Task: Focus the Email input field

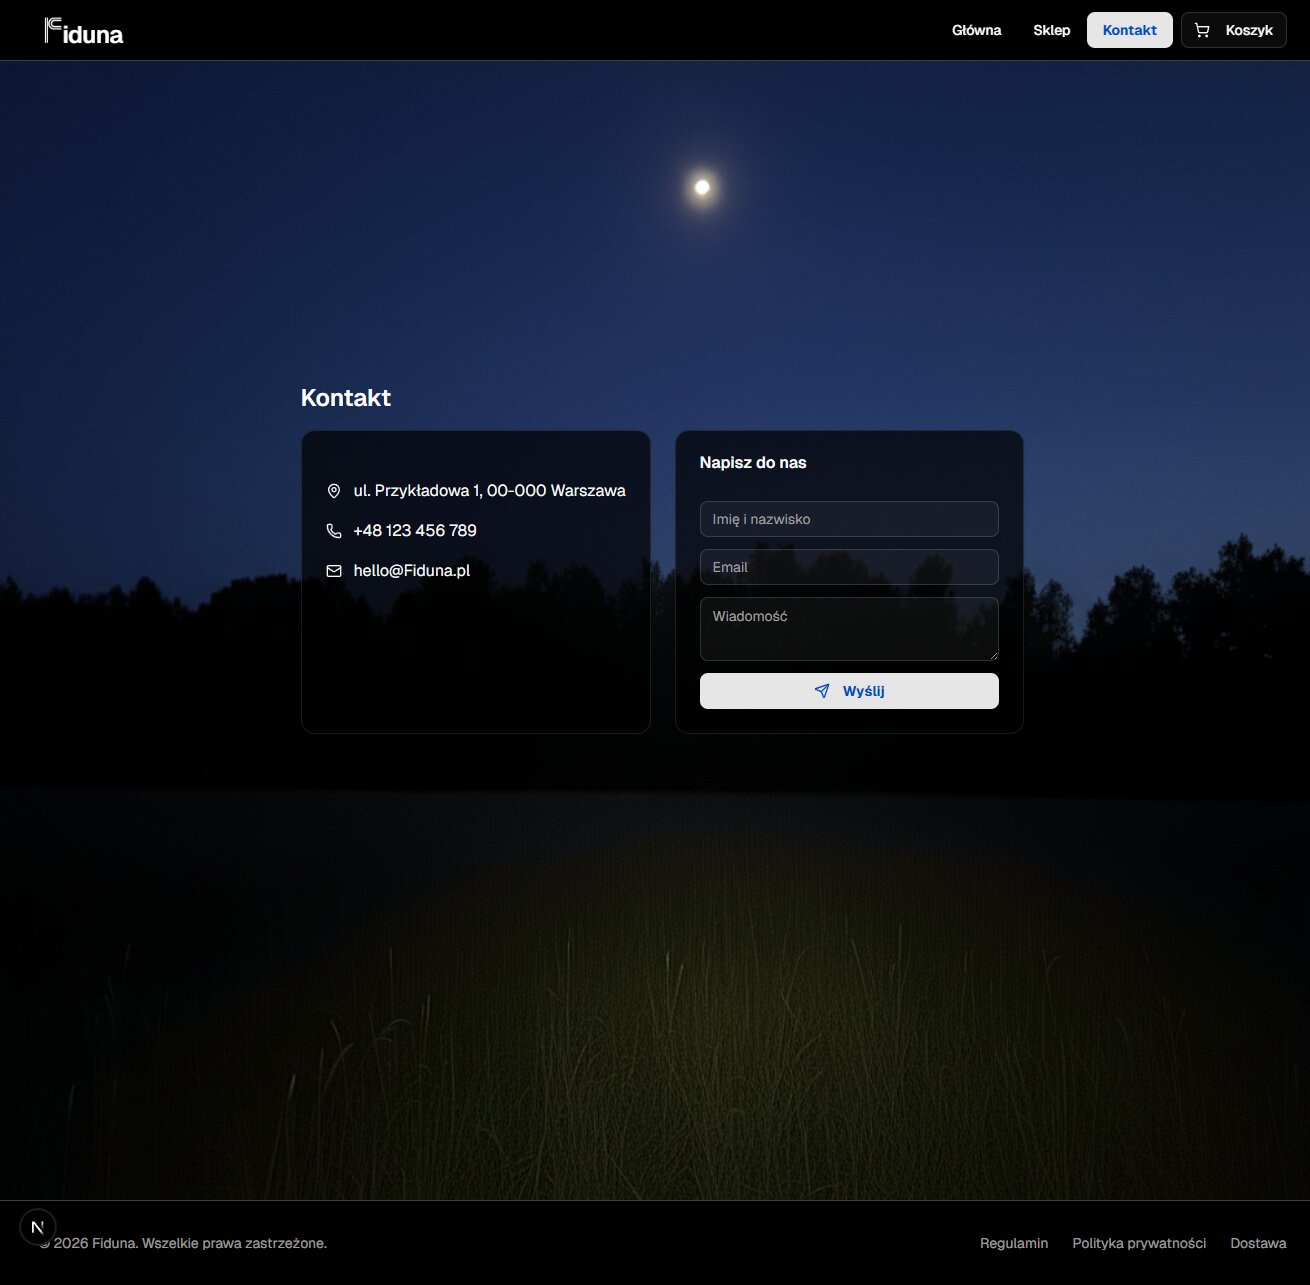Action: click(x=849, y=567)
